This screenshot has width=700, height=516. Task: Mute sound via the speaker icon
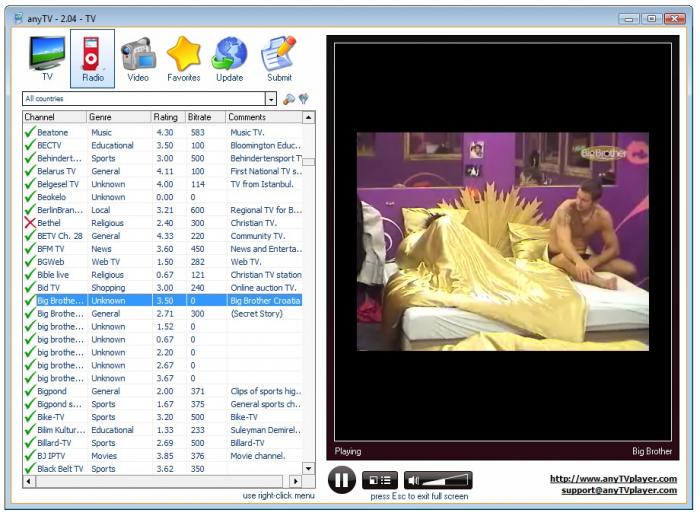point(413,480)
